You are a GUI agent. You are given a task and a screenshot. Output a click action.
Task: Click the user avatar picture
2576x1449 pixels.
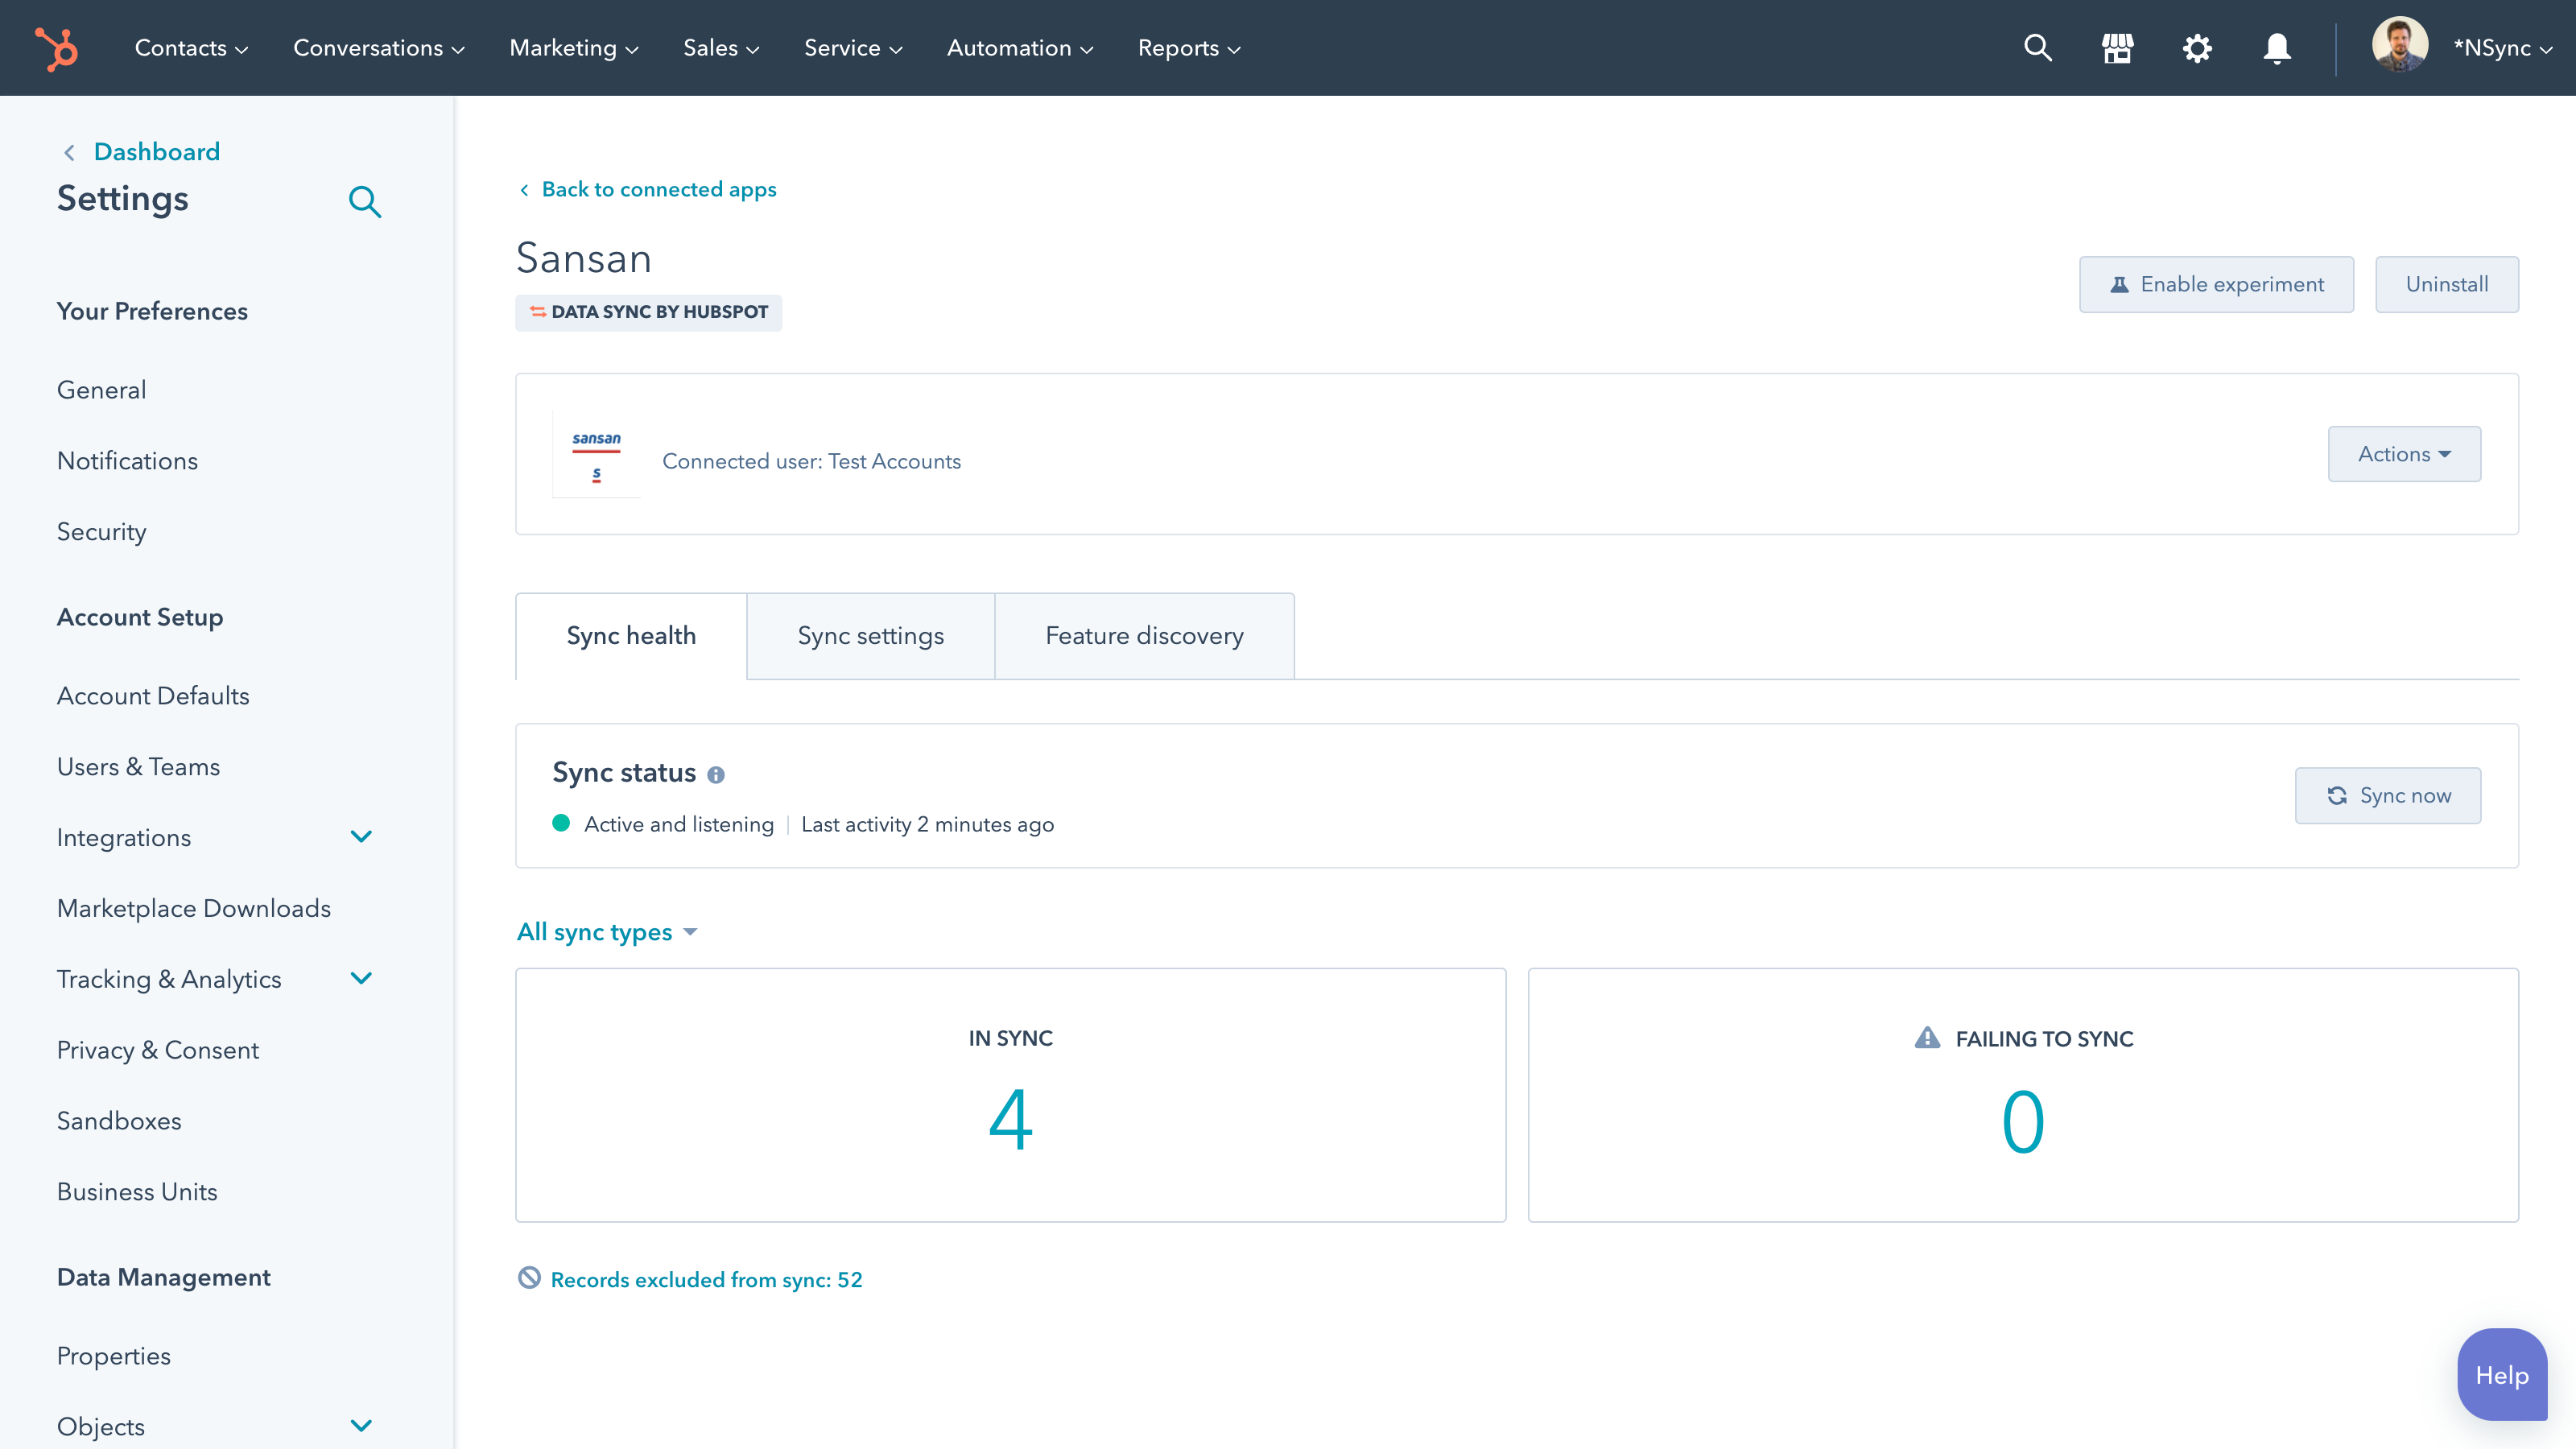point(2399,46)
